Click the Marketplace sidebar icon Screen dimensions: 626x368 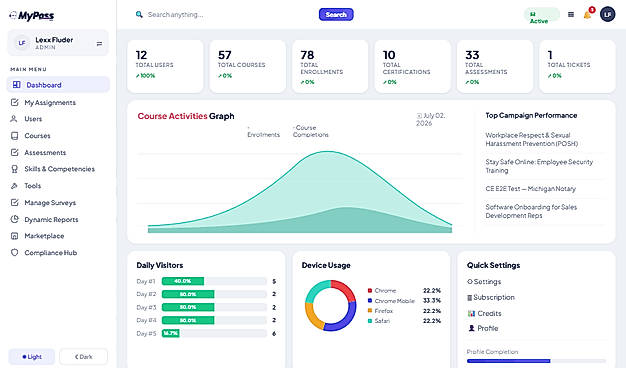click(15, 236)
